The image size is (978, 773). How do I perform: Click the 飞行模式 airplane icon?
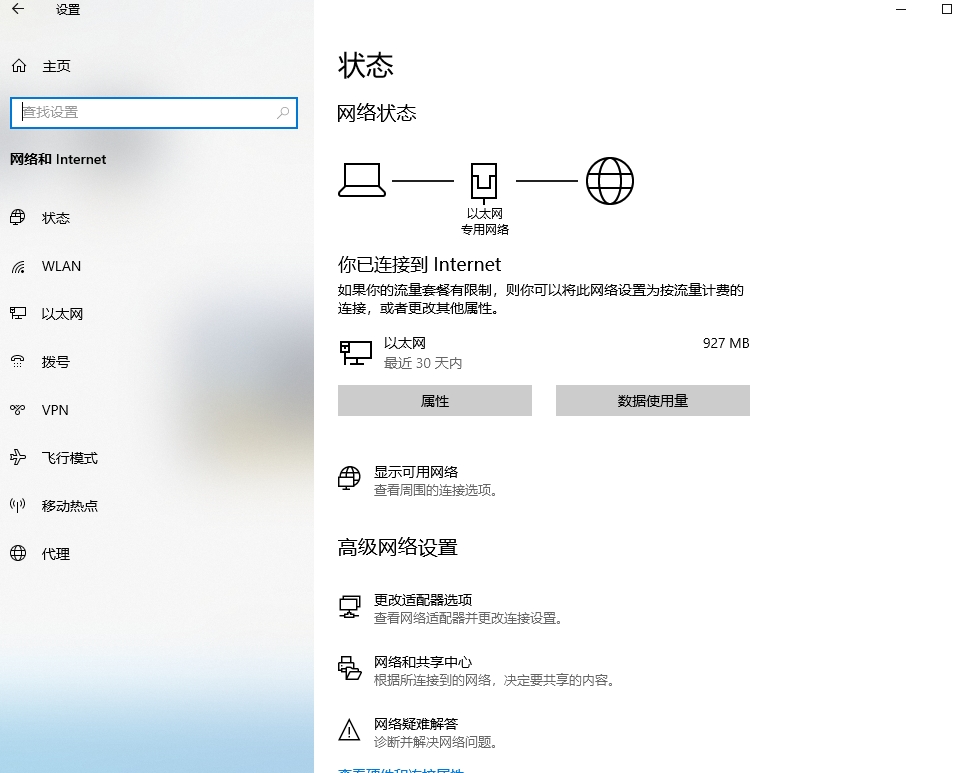click(x=18, y=457)
